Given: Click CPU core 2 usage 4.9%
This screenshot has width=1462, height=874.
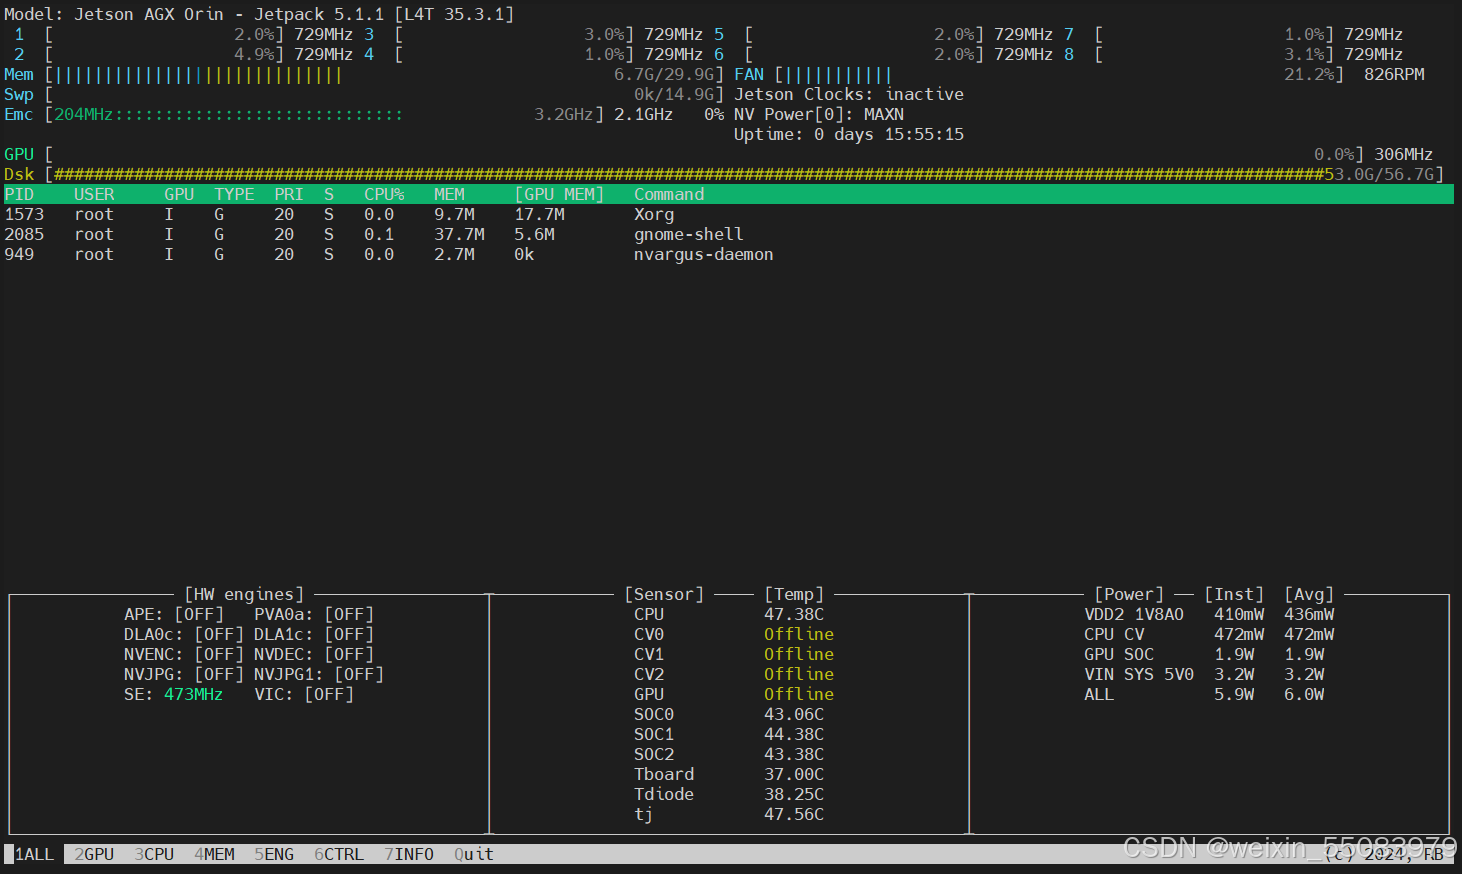Looking at the screenshot, I should (254, 54).
